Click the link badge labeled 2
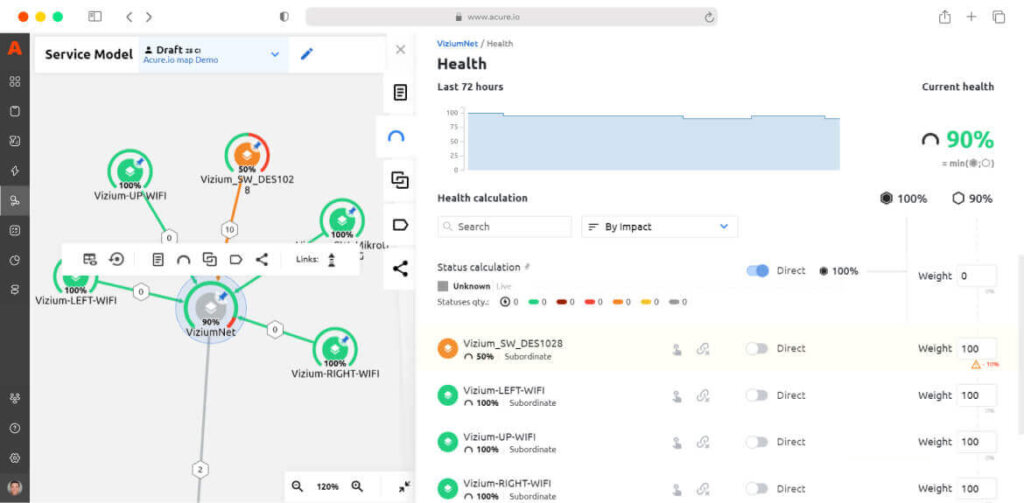The height and width of the screenshot is (503, 1024). point(200,469)
